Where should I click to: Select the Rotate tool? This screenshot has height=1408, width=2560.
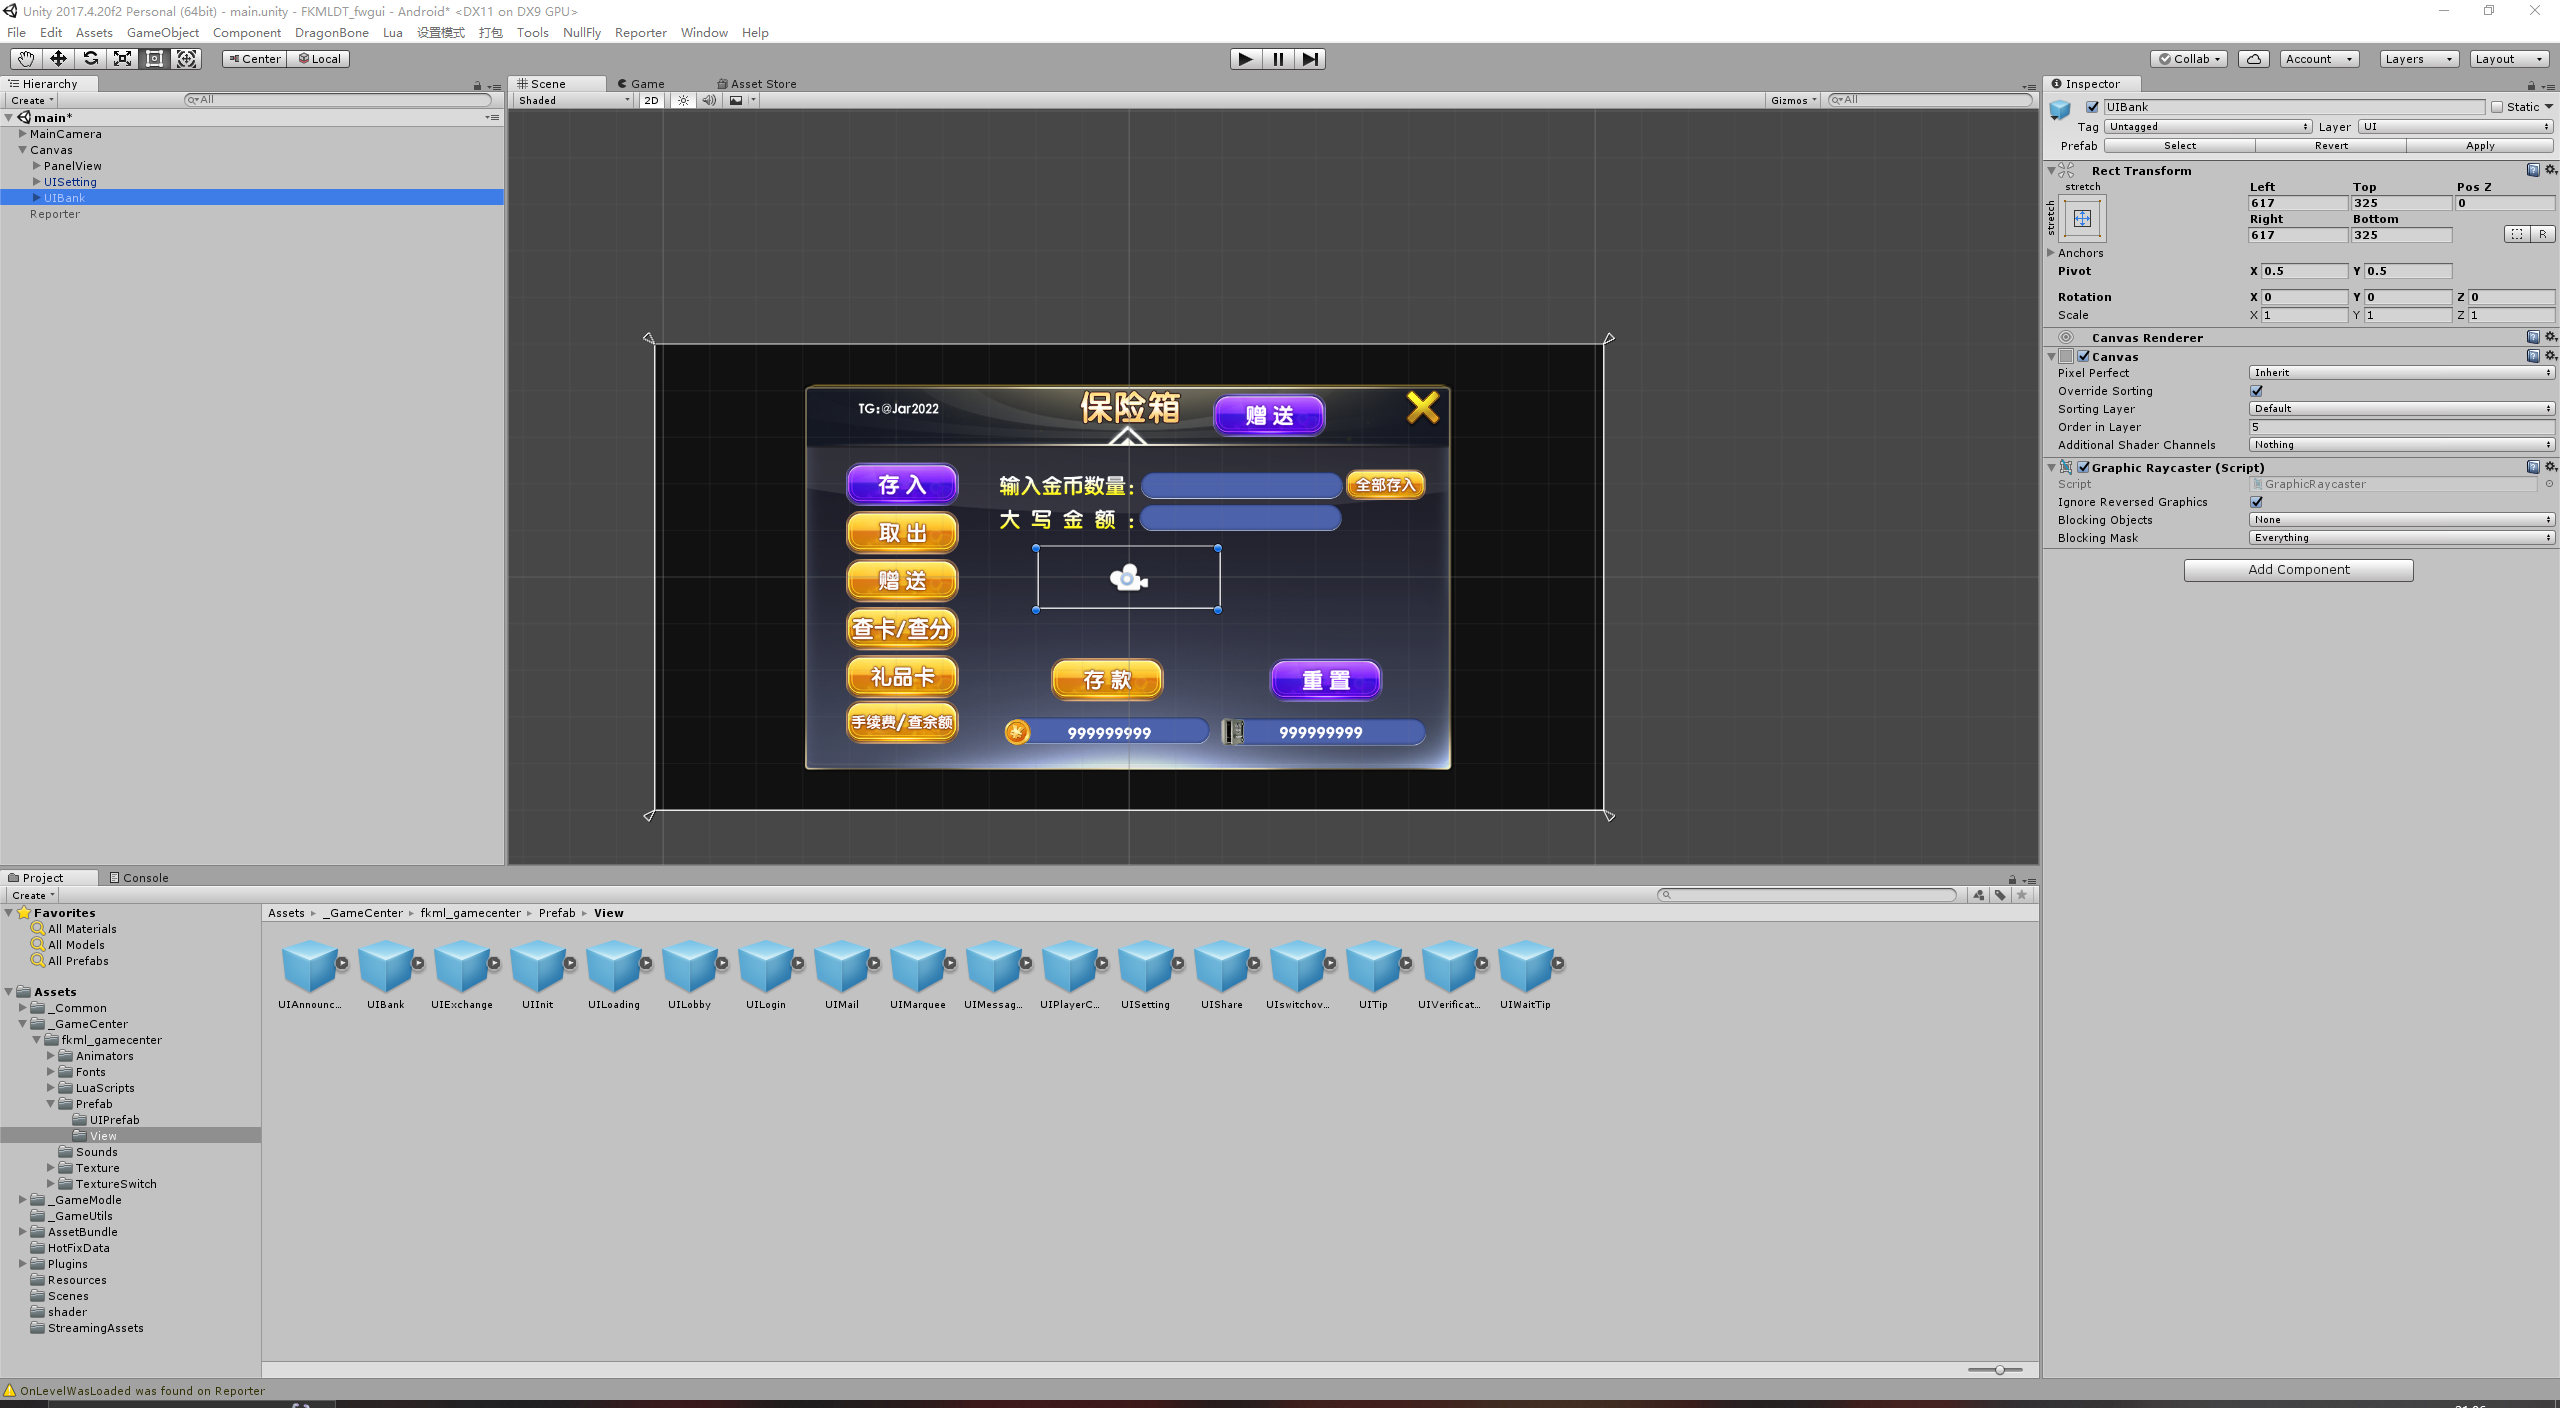tap(90, 59)
